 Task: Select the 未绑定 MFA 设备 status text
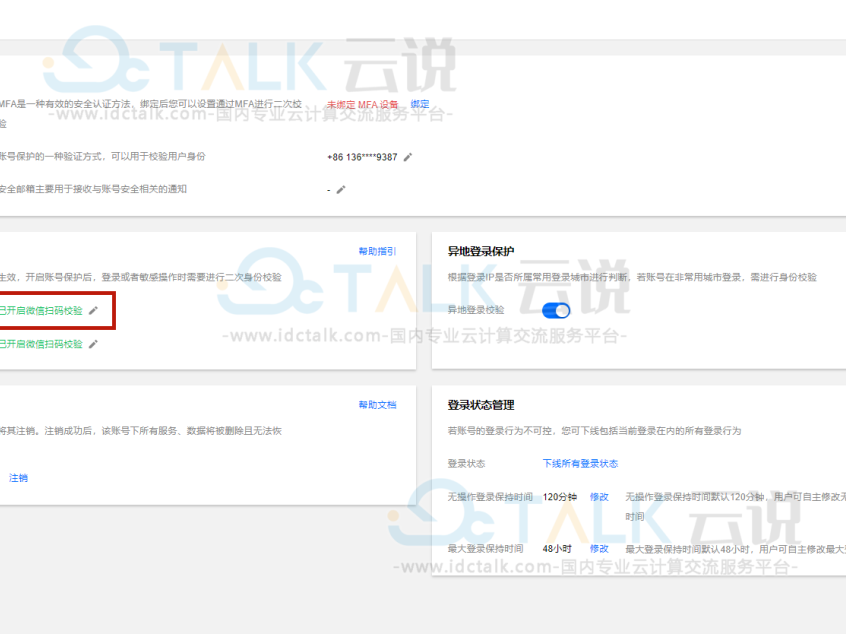[x=363, y=104]
